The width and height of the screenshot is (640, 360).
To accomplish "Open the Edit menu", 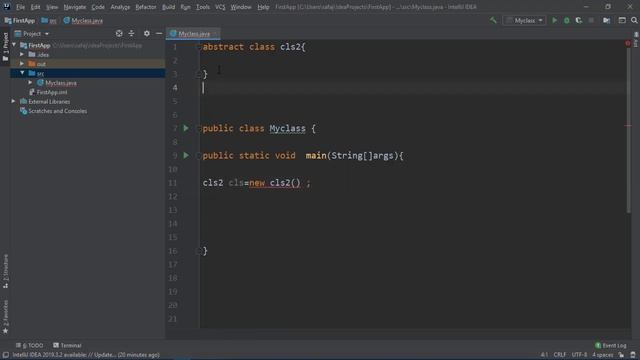I will pos(36,7).
